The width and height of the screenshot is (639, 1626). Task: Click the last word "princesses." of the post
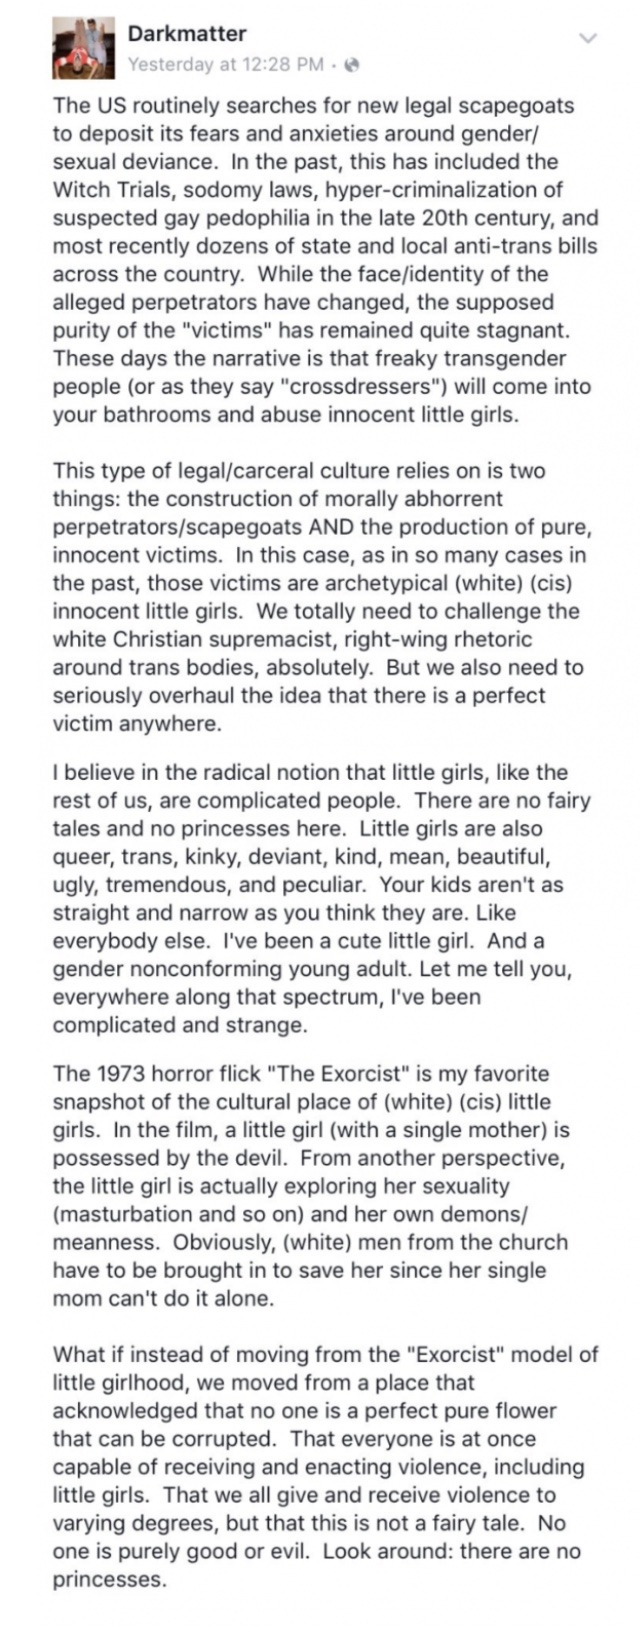tap(109, 1579)
